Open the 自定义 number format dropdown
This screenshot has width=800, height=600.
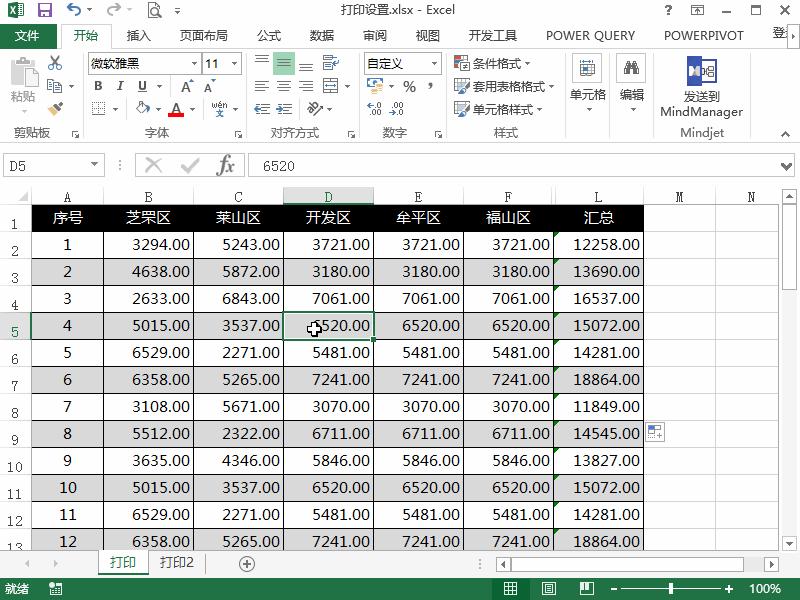(435, 63)
